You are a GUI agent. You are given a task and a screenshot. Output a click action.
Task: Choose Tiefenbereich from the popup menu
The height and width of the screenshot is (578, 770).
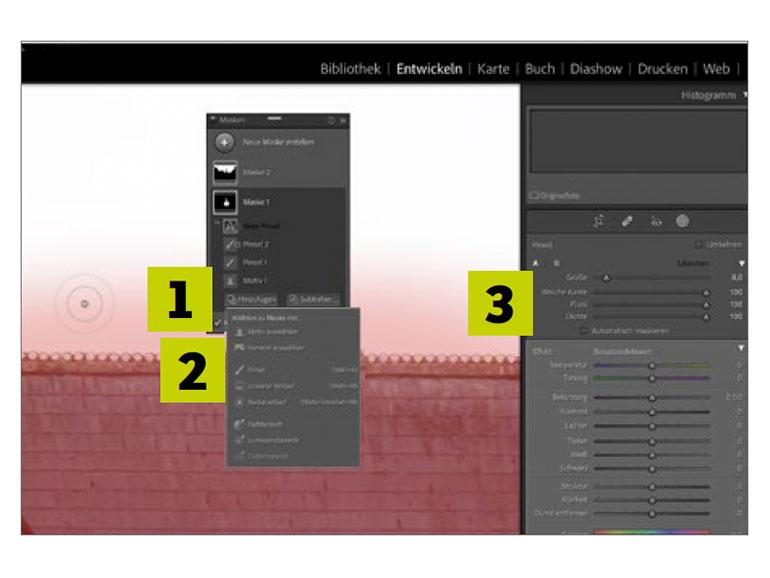(x=294, y=456)
